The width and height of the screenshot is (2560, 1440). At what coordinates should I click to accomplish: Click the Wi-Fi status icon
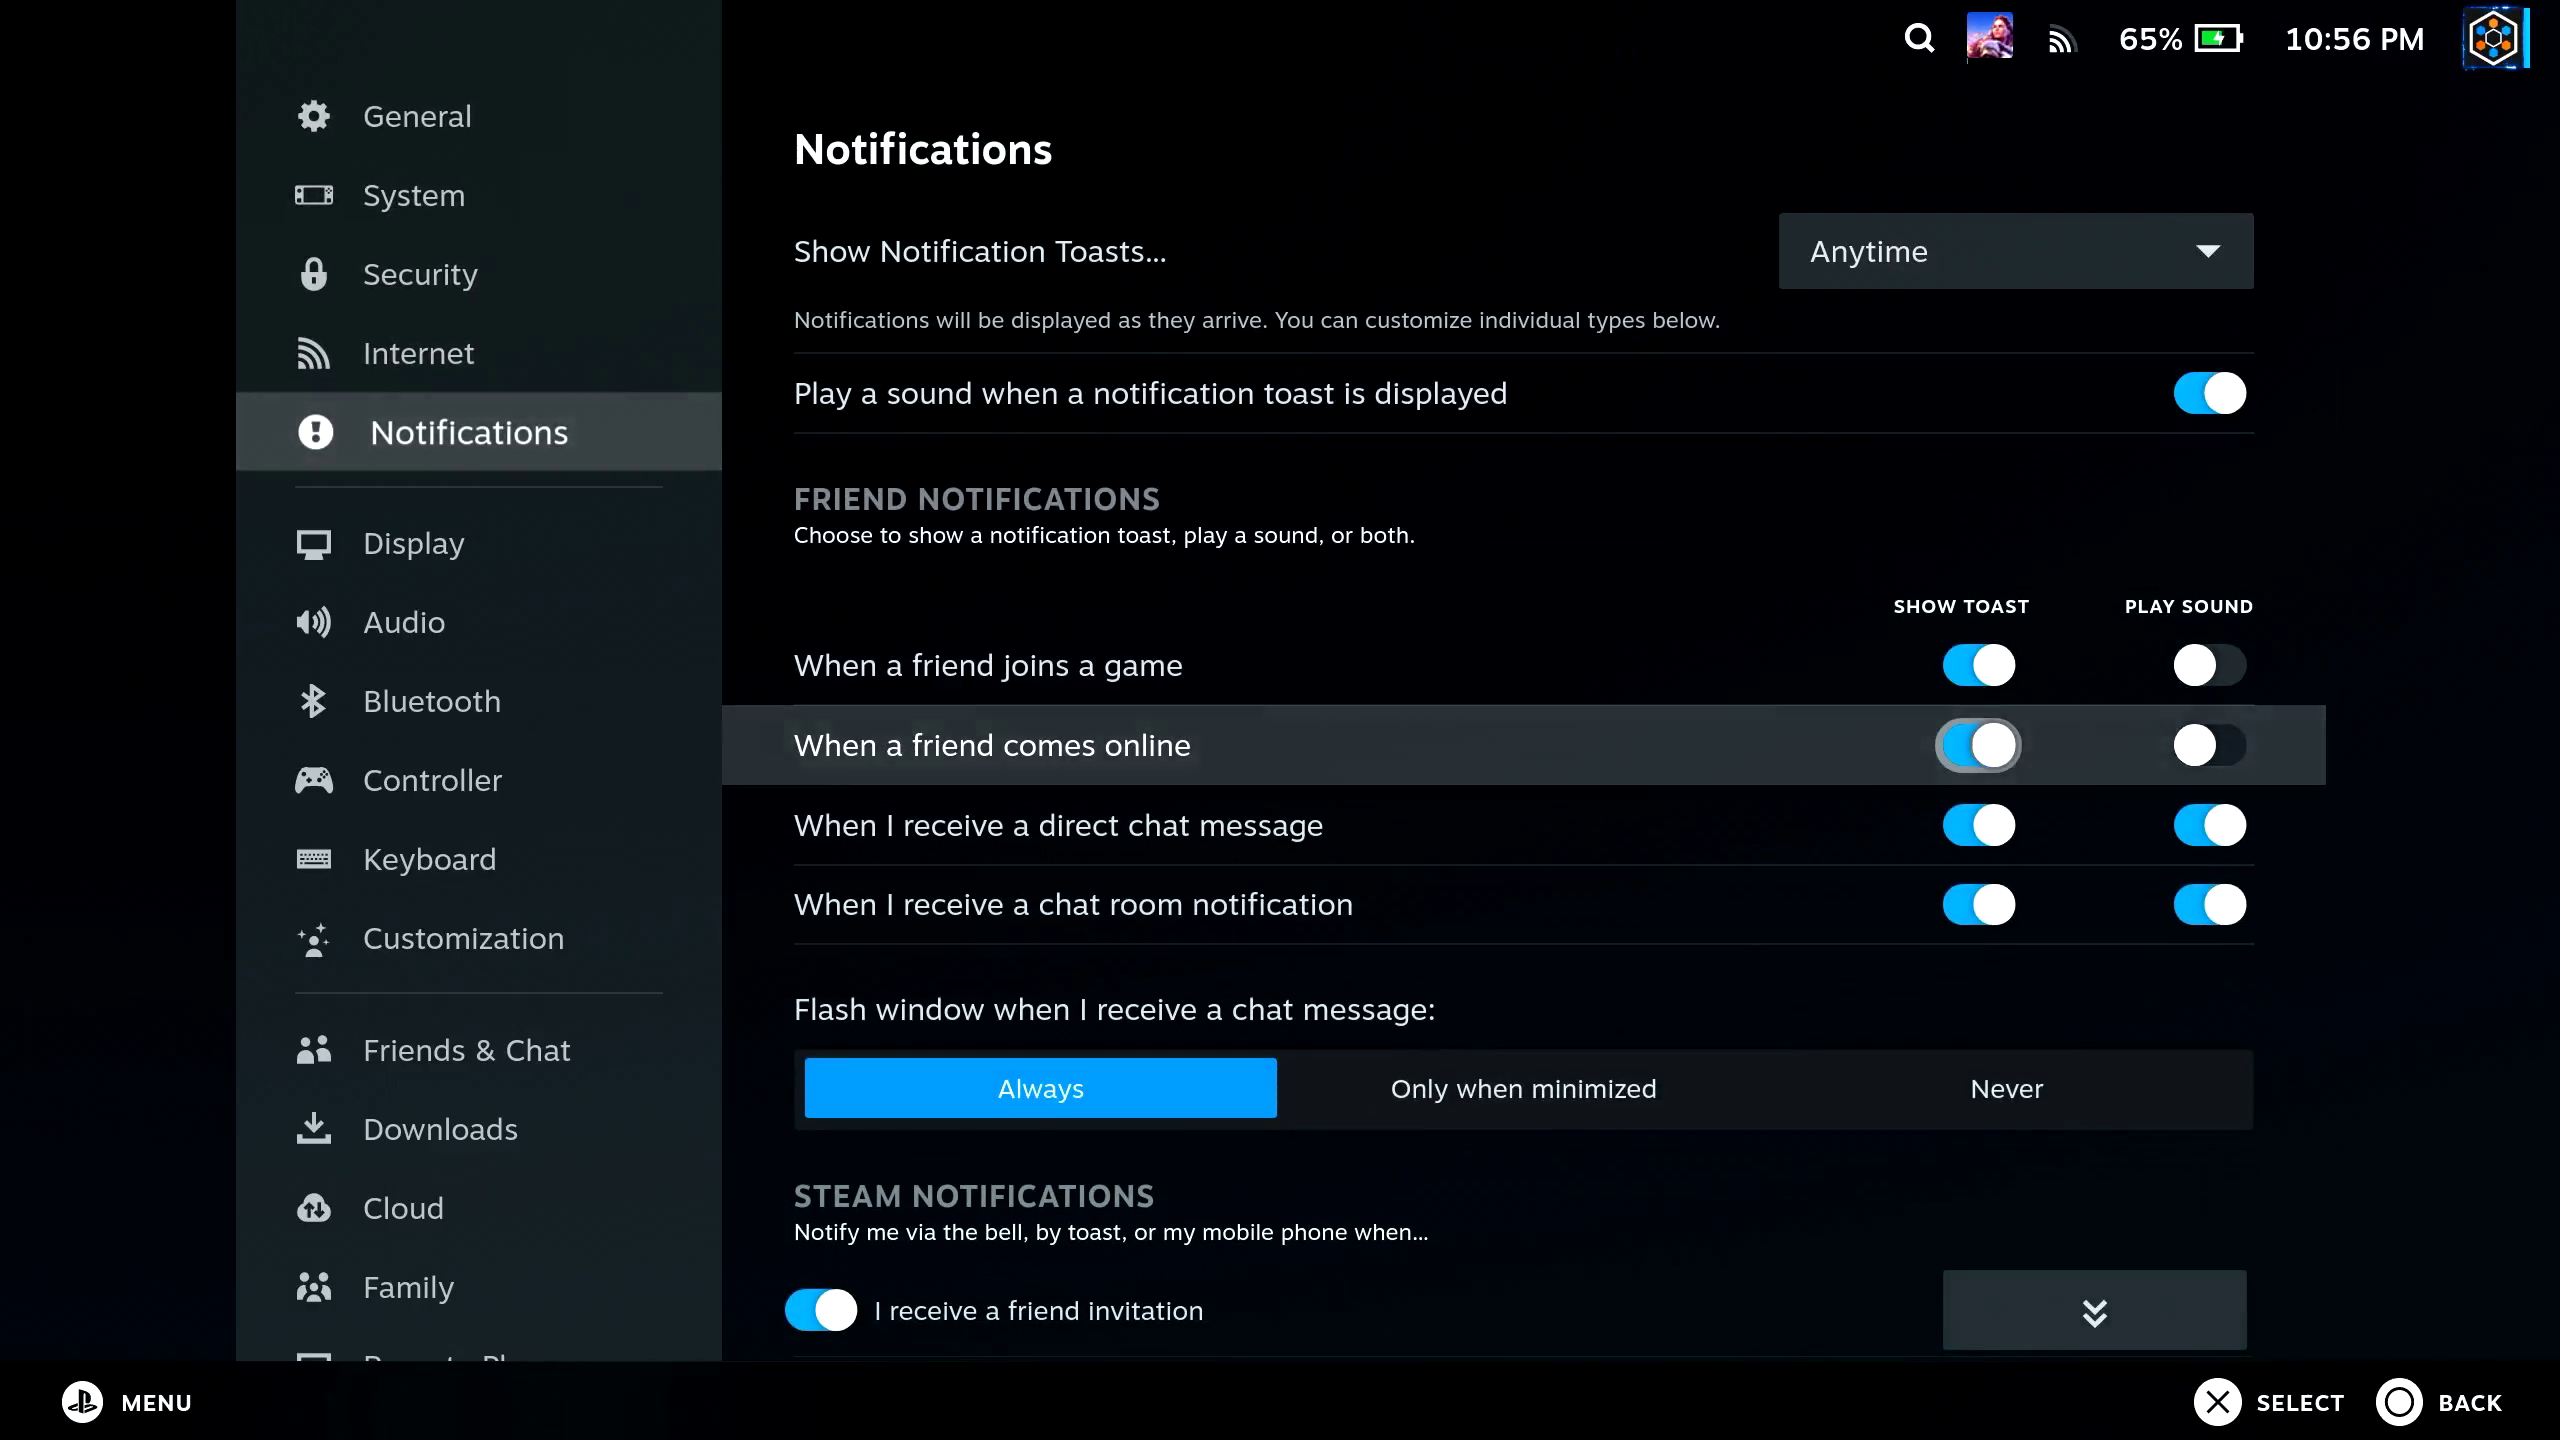[x=2061, y=40]
